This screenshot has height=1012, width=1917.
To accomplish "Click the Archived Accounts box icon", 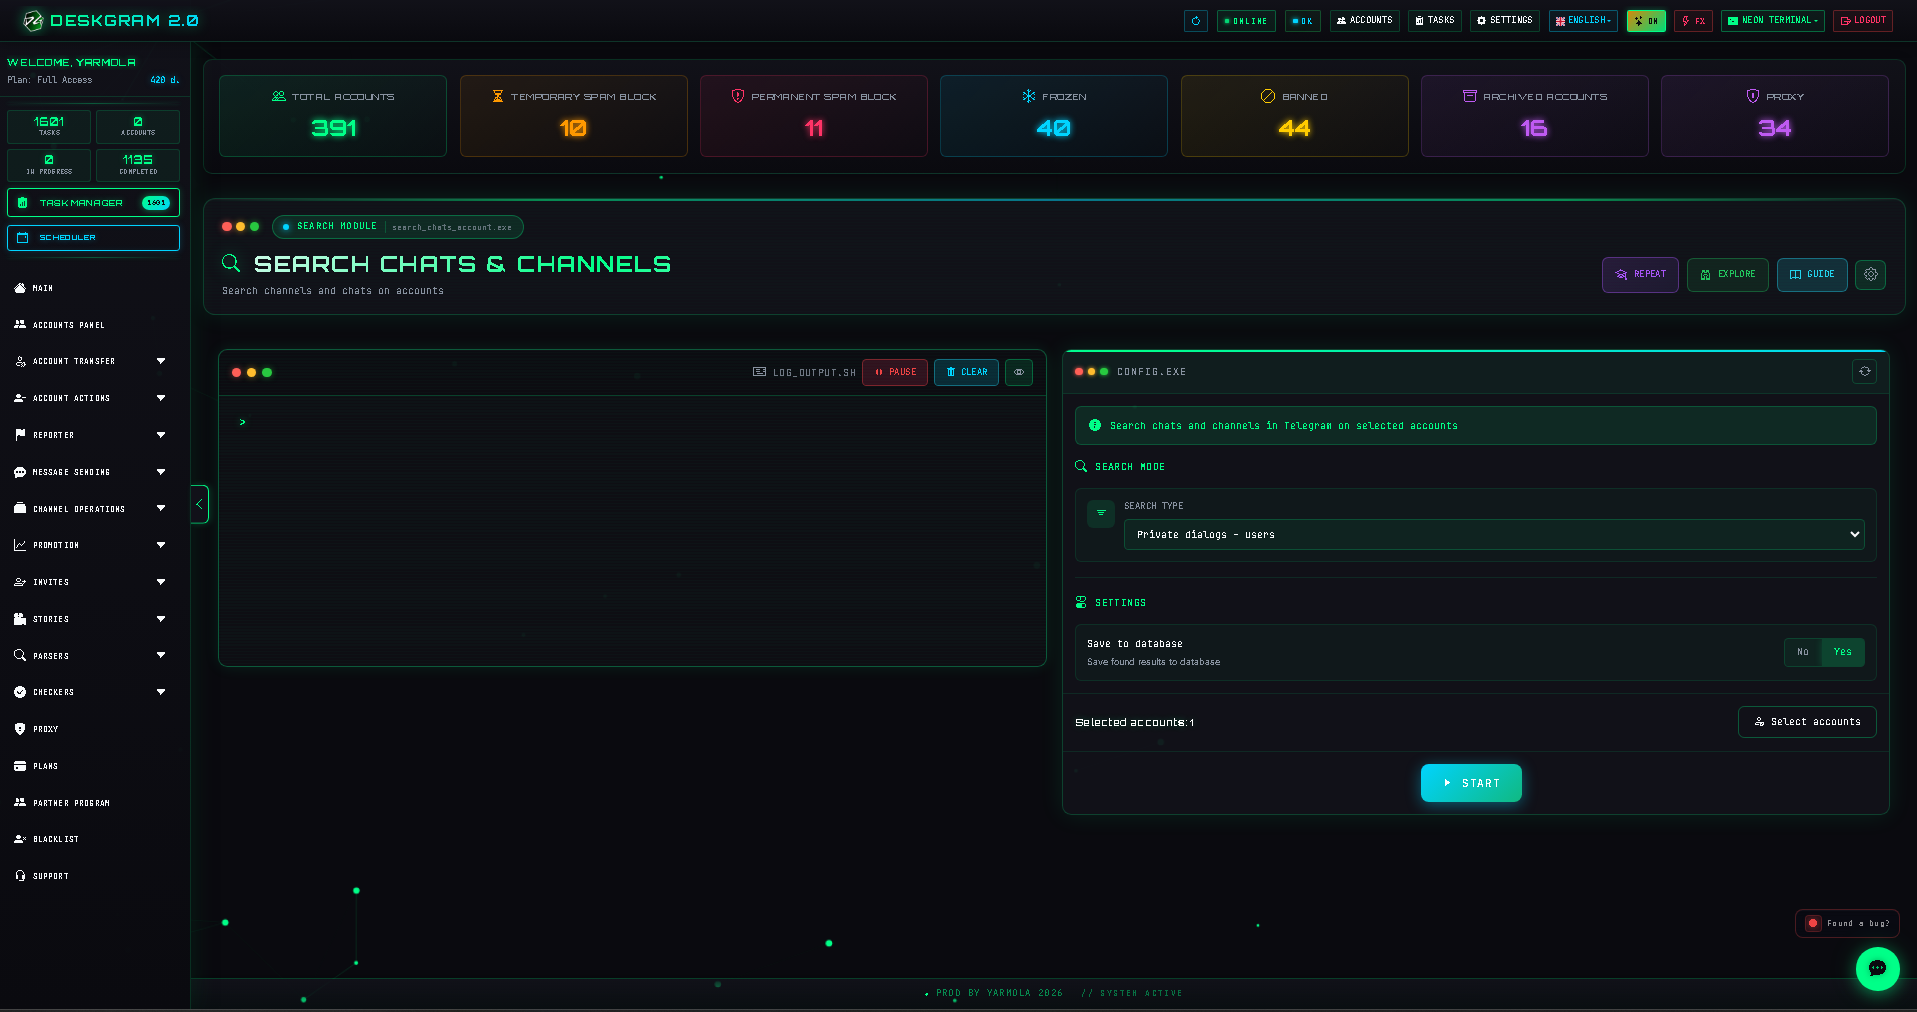I will coord(1470,96).
